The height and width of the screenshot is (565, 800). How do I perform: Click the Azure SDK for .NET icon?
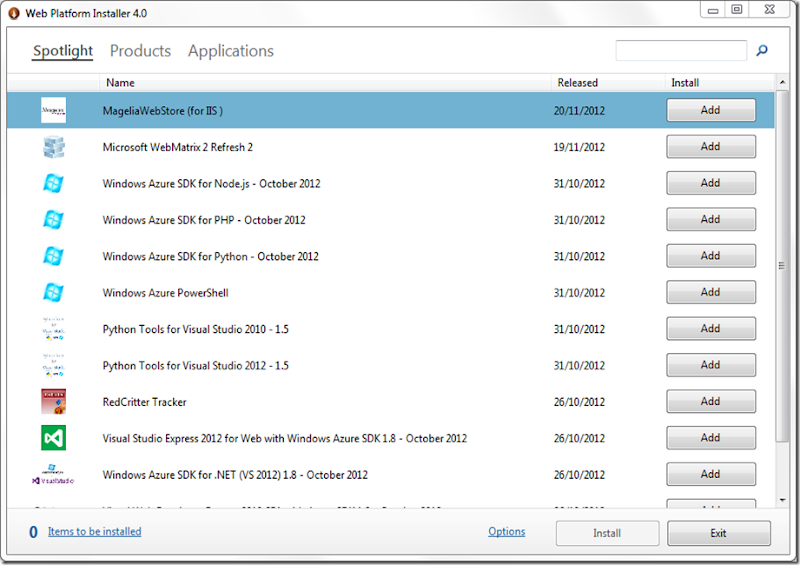pyautogui.click(x=53, y=475)
